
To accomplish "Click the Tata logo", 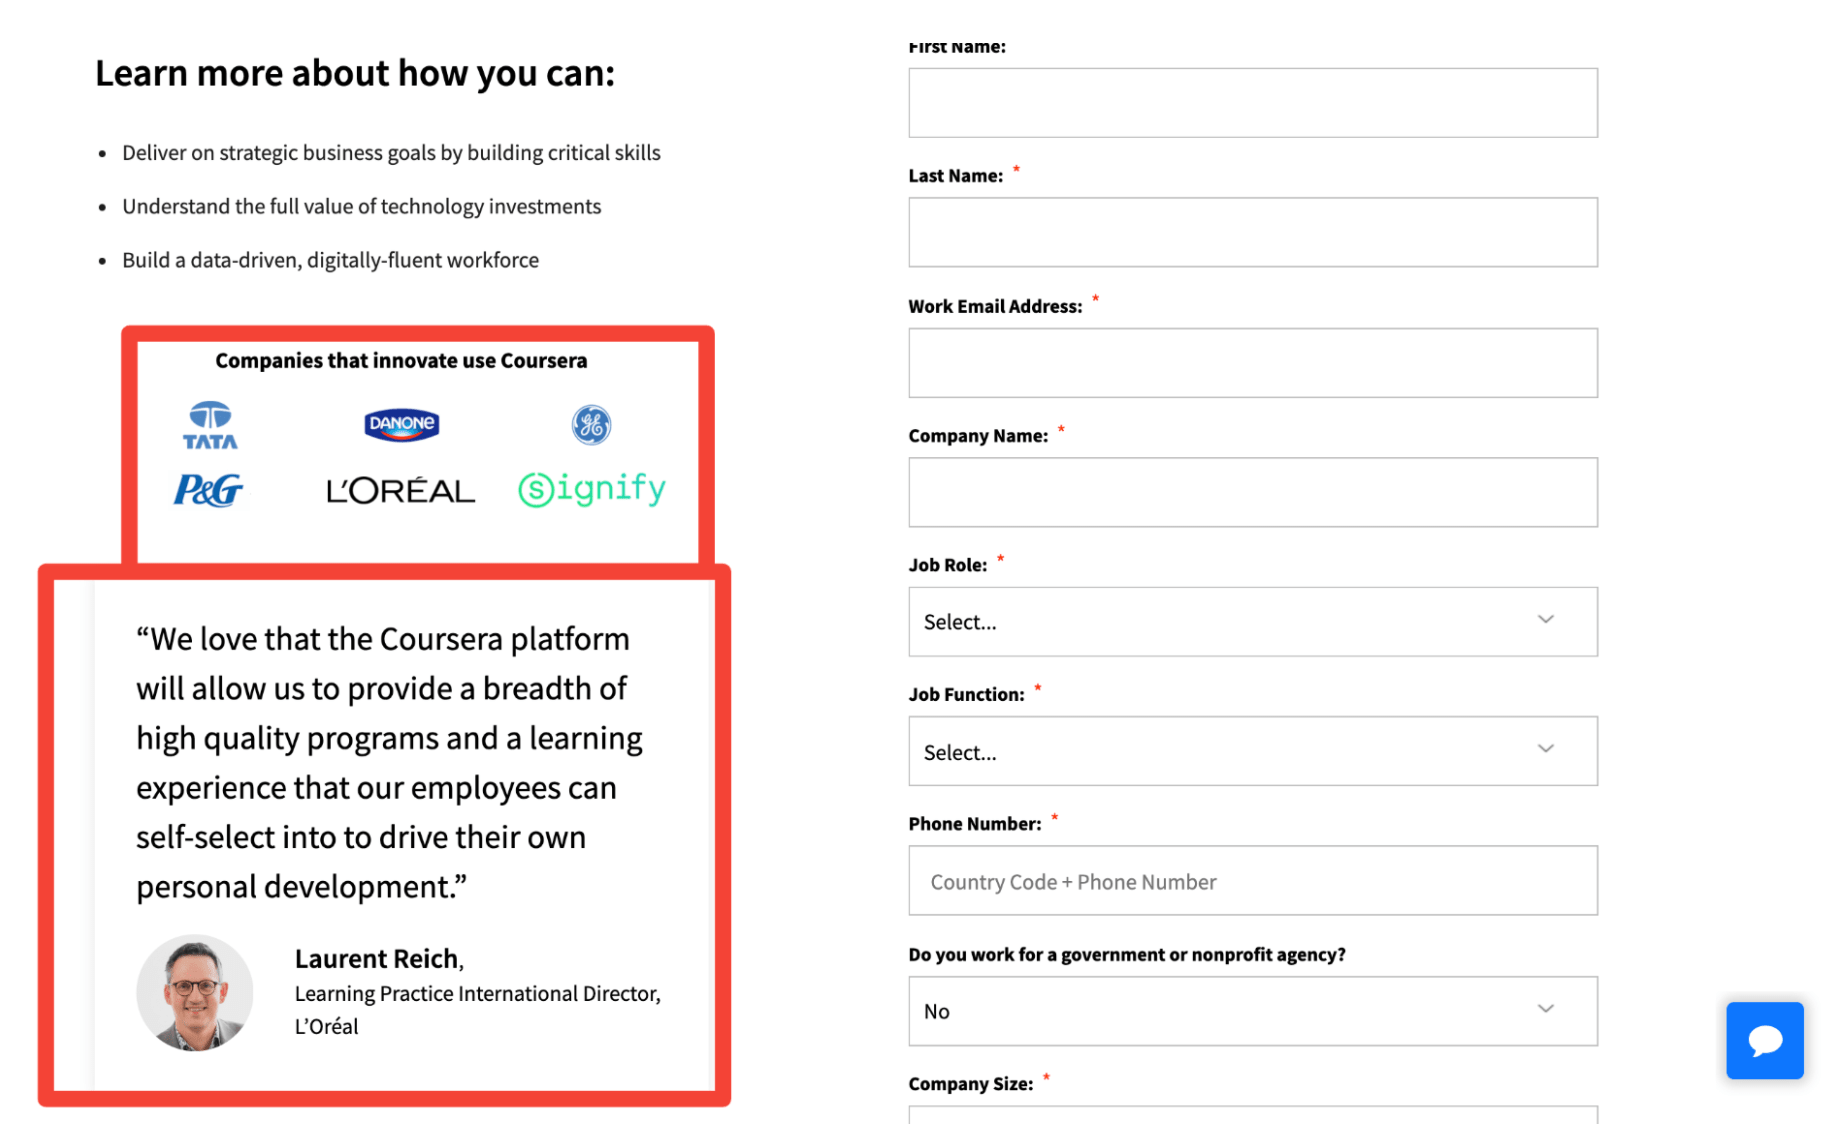I will click(210, 425).
